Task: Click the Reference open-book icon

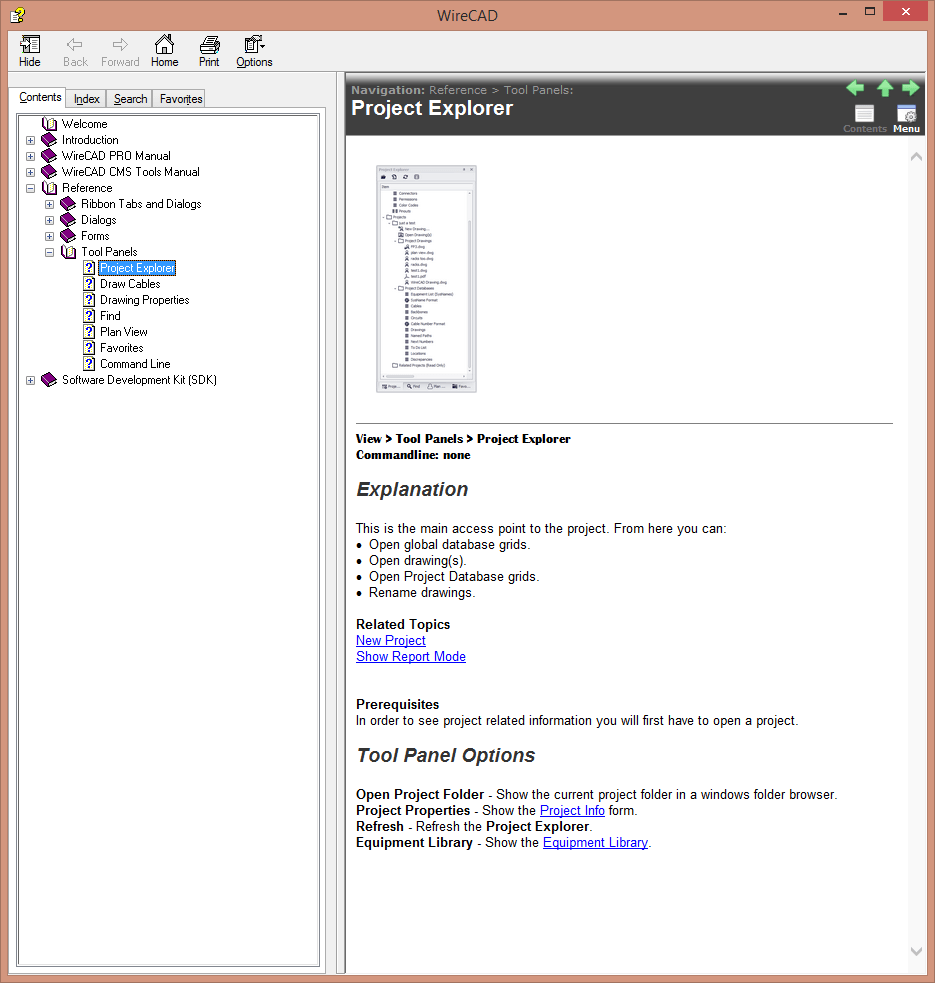Action: point(50,188)
